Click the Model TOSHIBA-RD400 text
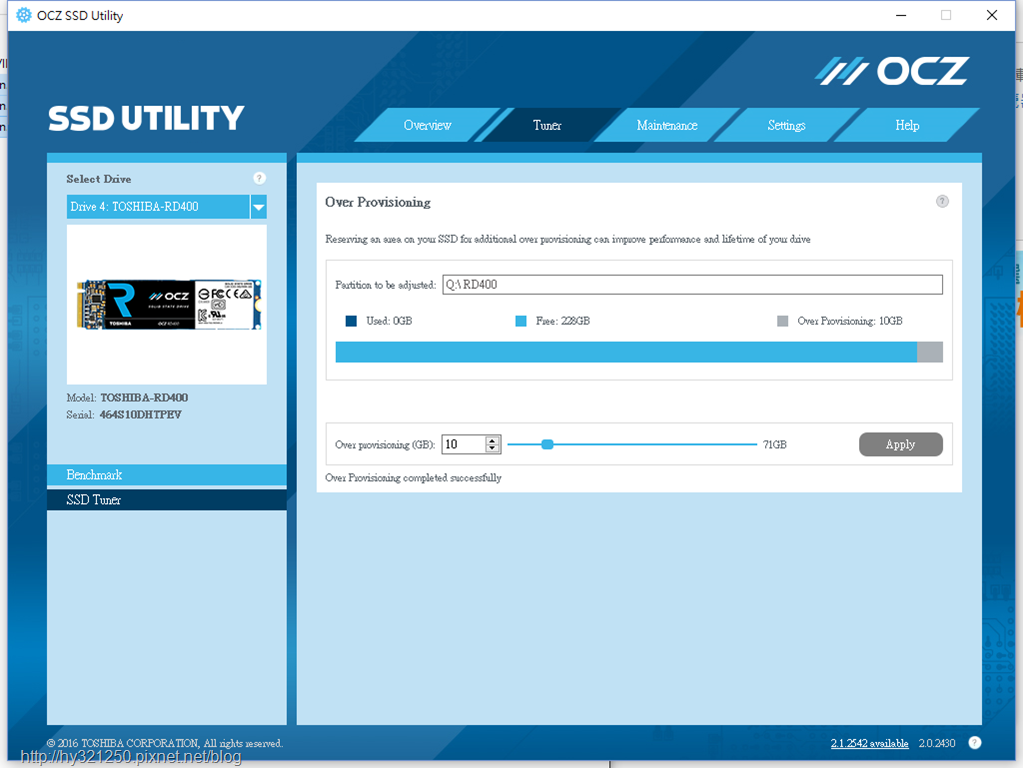Screen dimensions: 1023x768 tap(127, 397)
